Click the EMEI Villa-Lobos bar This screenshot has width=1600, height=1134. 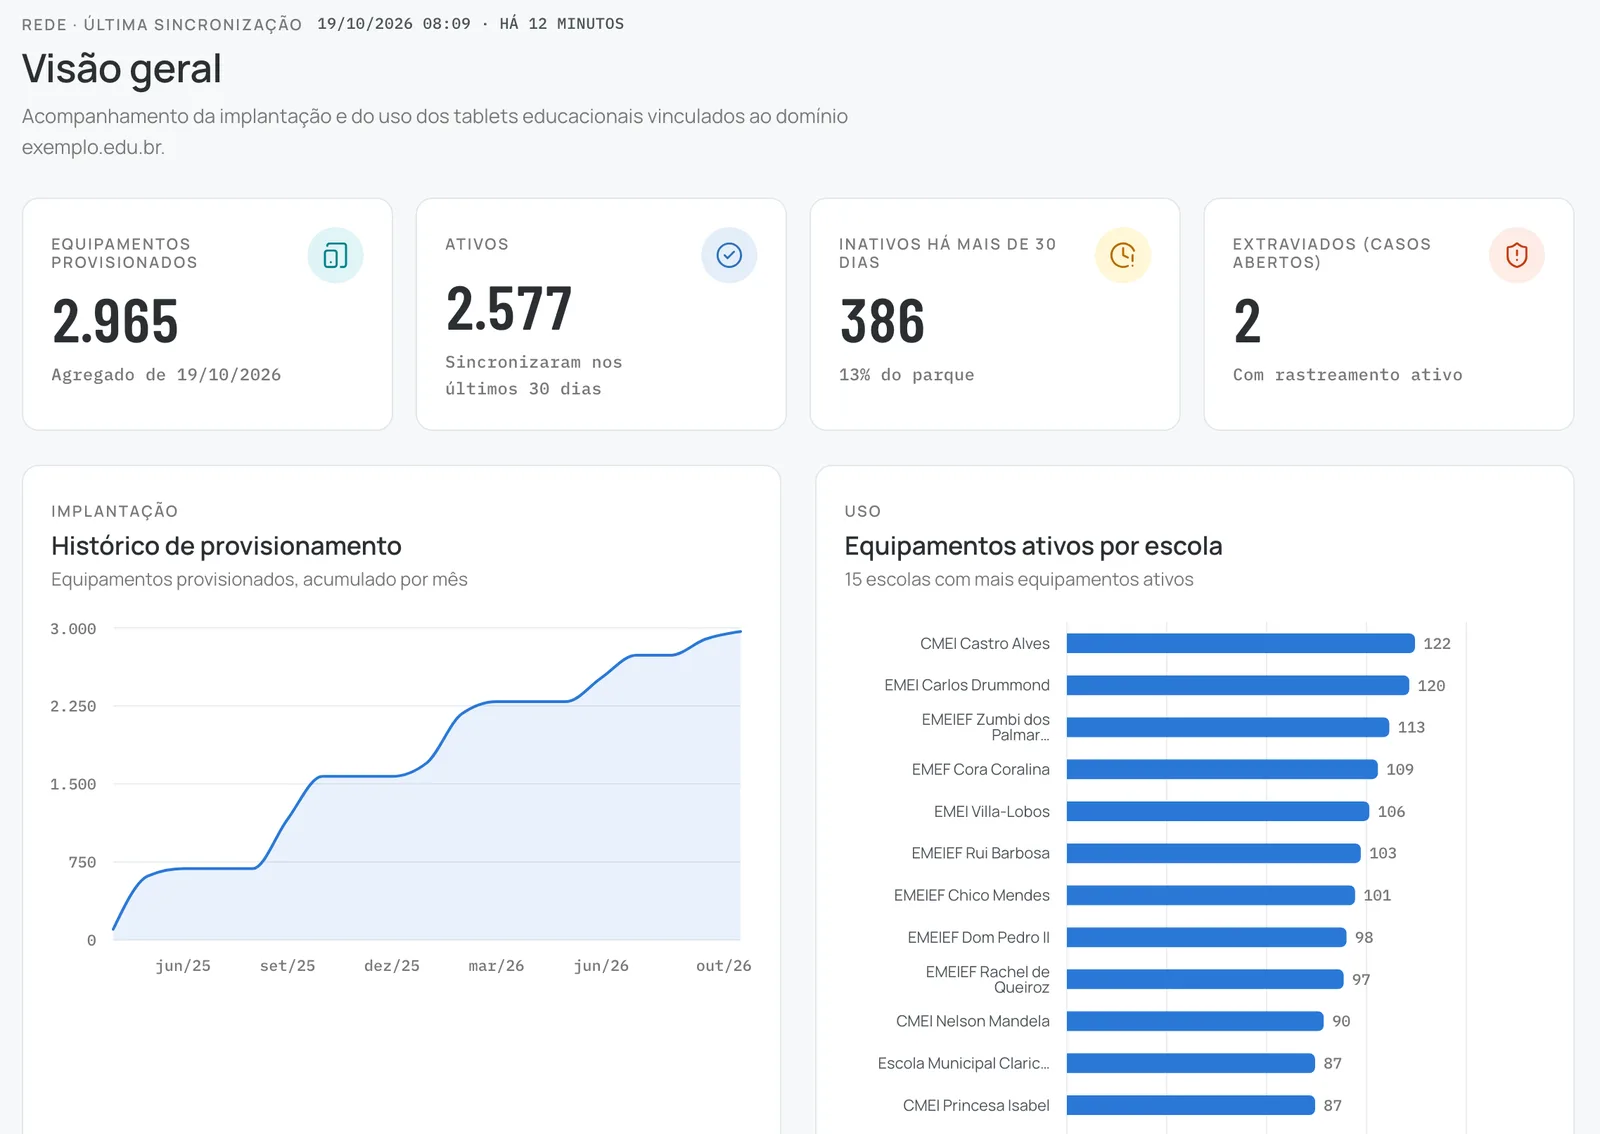1218,811
